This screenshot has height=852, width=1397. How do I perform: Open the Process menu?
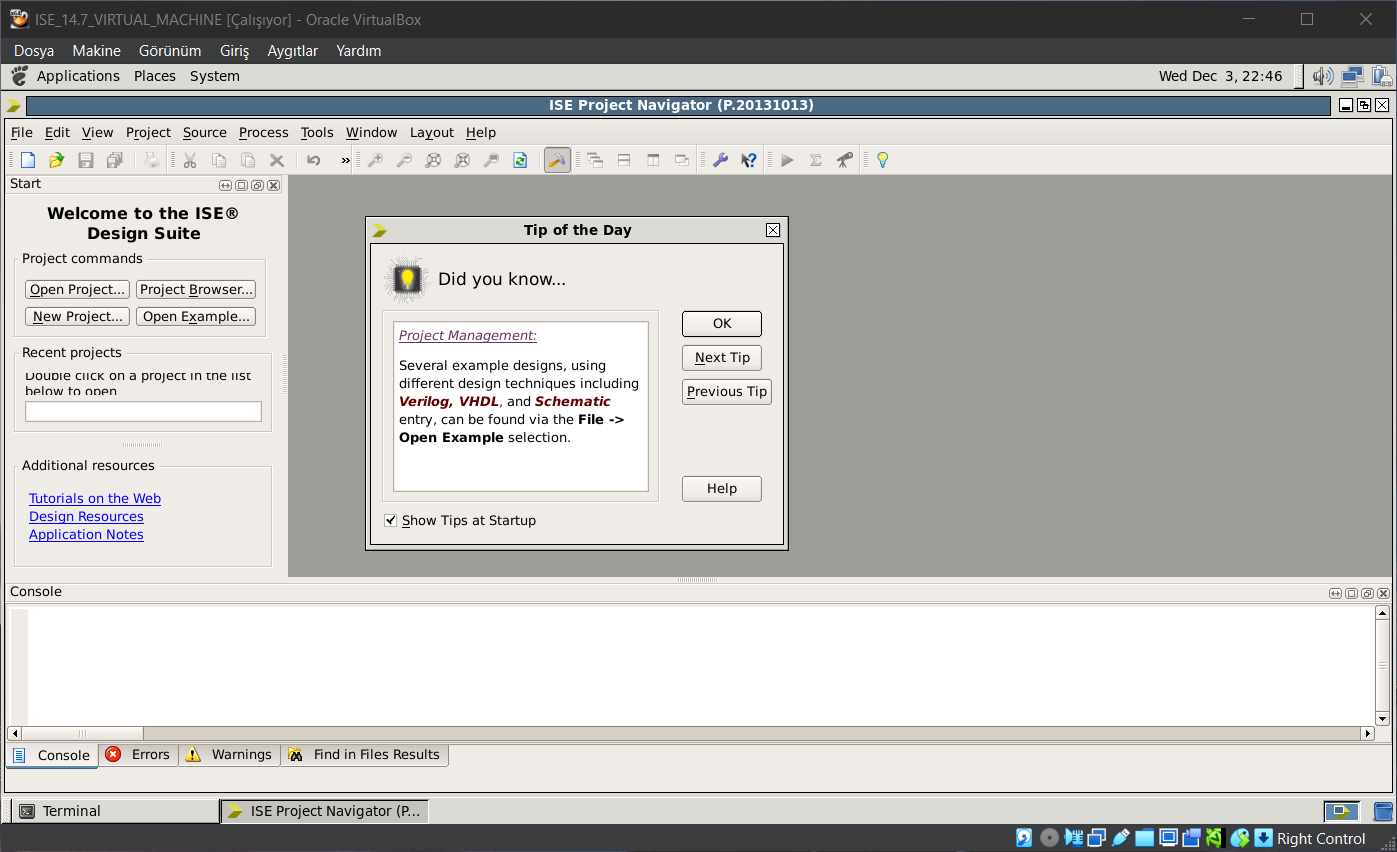[263, 132]
